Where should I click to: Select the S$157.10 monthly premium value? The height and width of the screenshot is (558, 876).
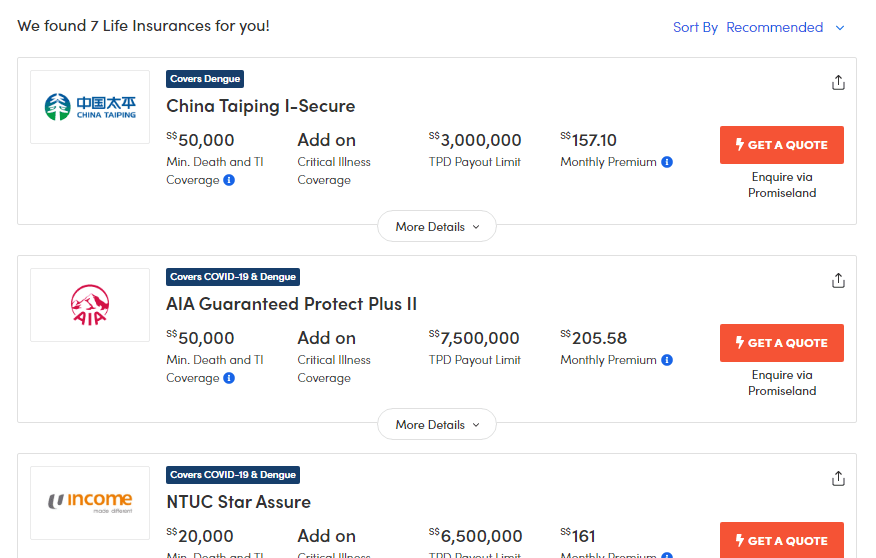tap(588, 140)
